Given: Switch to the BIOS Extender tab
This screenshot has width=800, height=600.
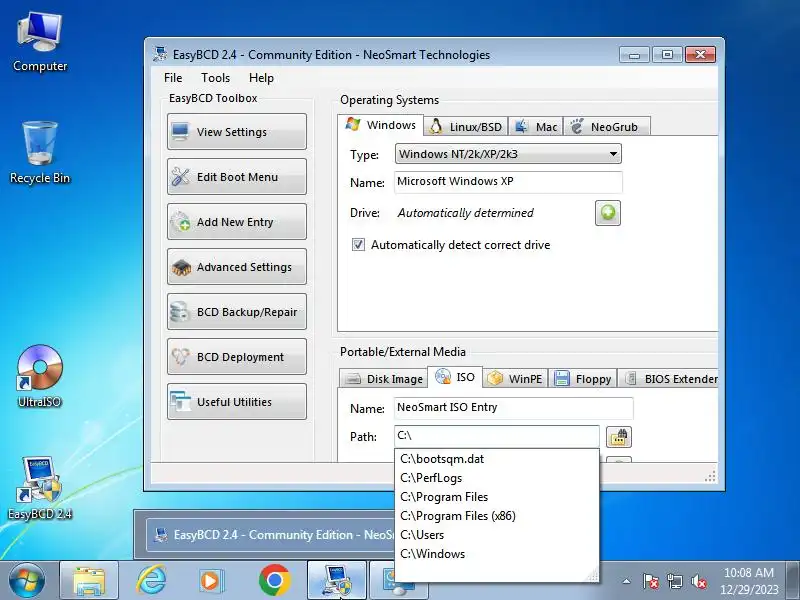Looking at the screenshot, I should [670, 379].
